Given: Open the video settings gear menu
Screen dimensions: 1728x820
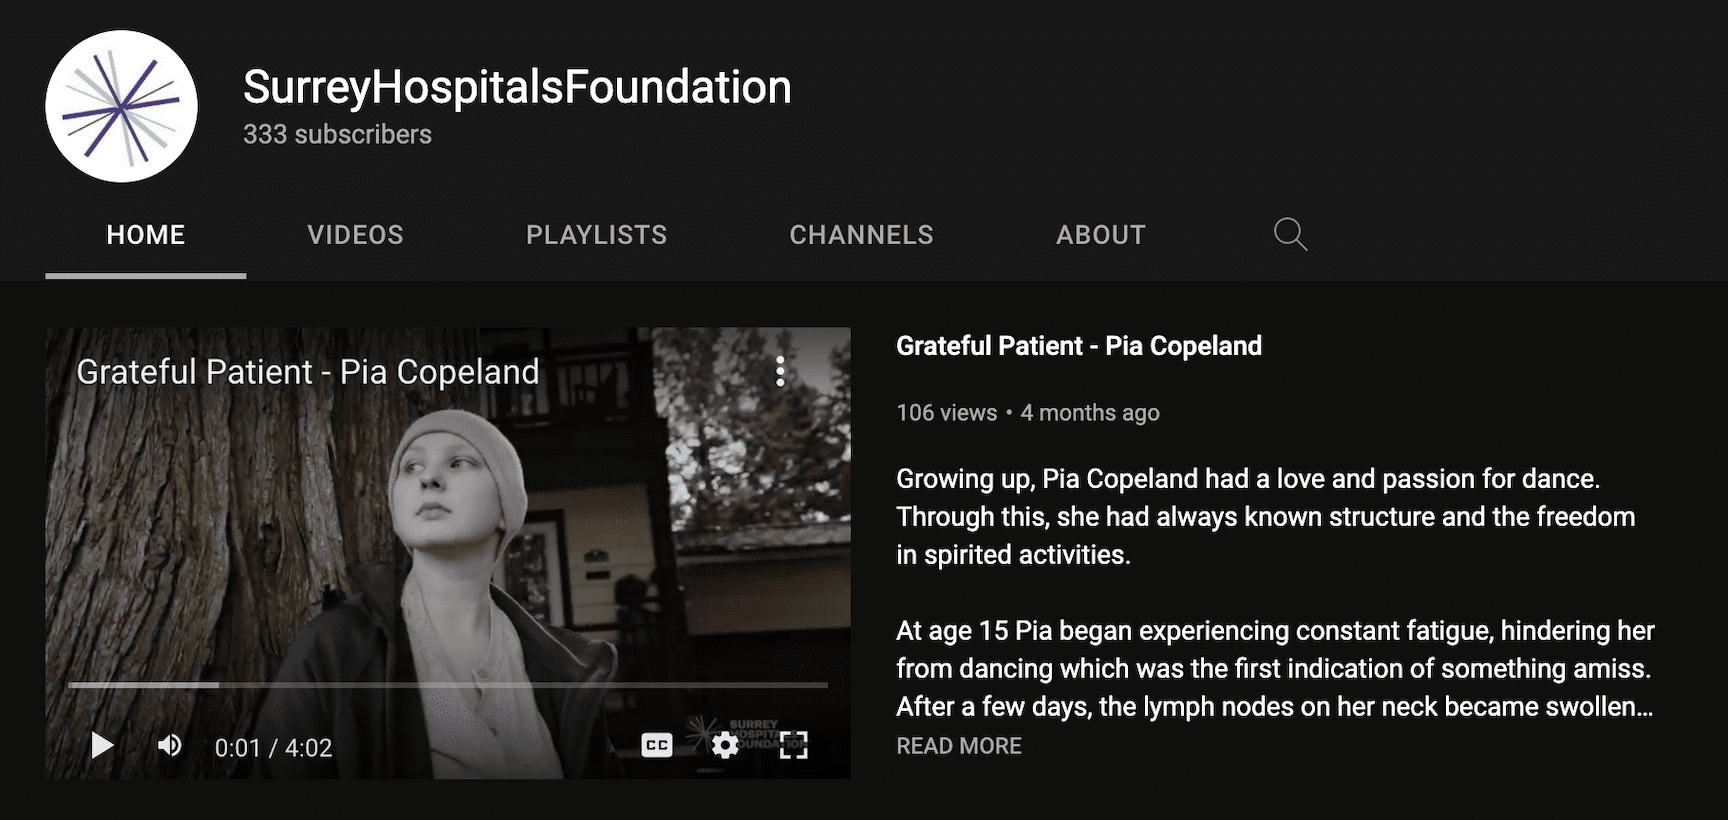Looking at the screenshot, I should coord(725,746).
